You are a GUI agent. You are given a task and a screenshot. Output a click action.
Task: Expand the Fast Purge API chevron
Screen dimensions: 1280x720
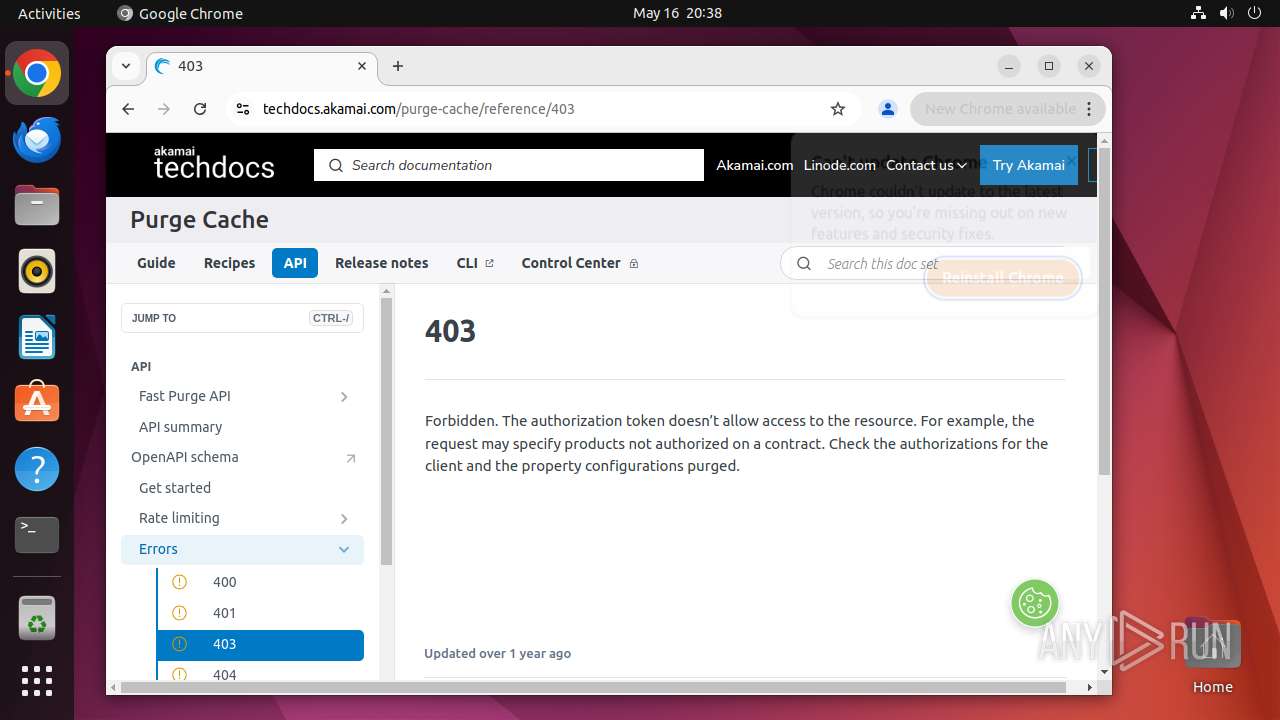344,397
